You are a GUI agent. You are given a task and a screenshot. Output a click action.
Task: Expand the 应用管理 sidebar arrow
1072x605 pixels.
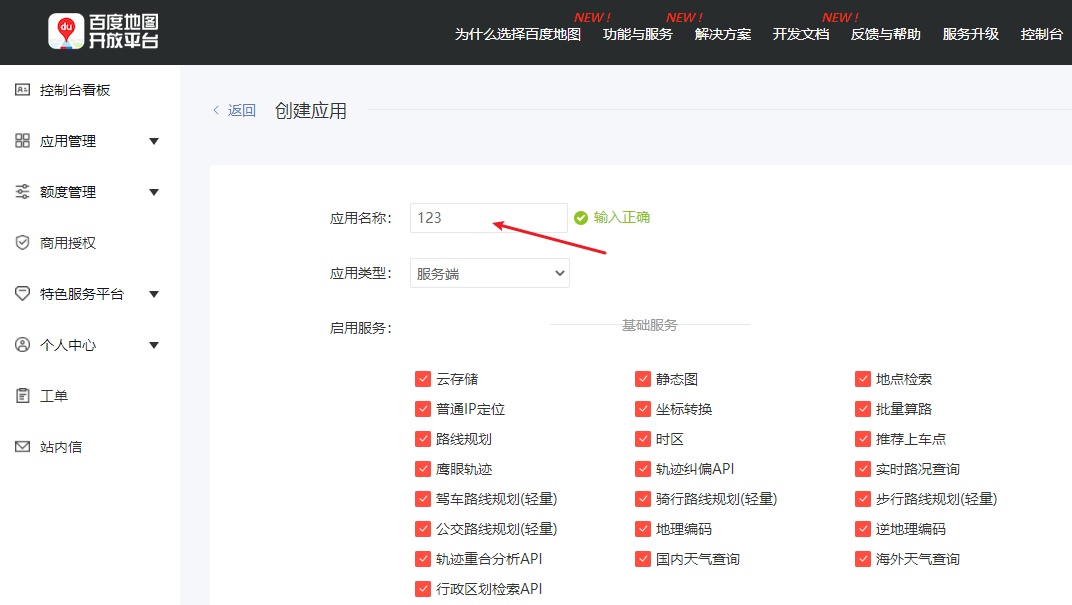154,142
